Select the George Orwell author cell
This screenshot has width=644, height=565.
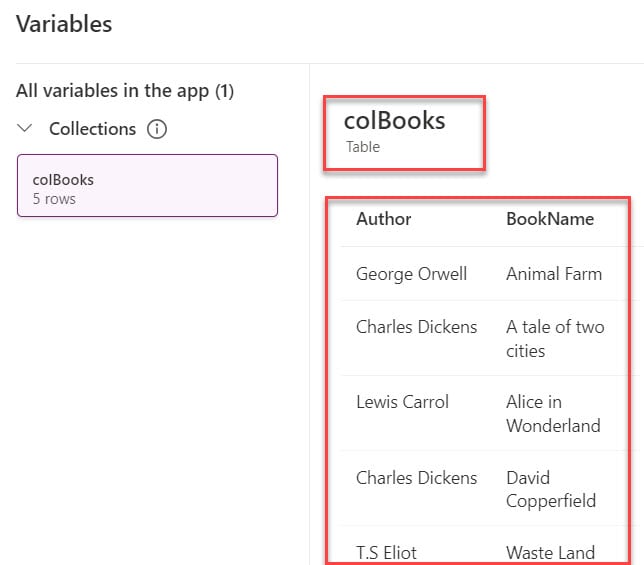click(x=411, y=274)
